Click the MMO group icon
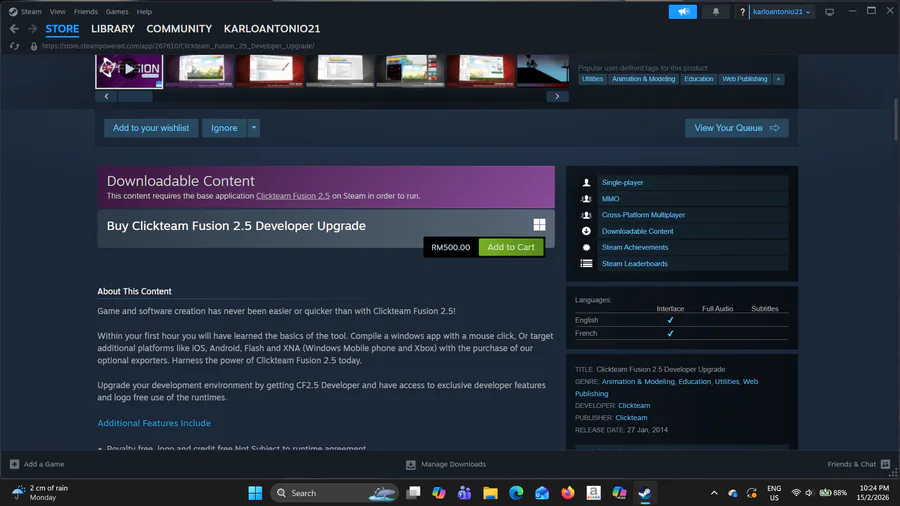 pyautogui.click(x=586, y=198)
